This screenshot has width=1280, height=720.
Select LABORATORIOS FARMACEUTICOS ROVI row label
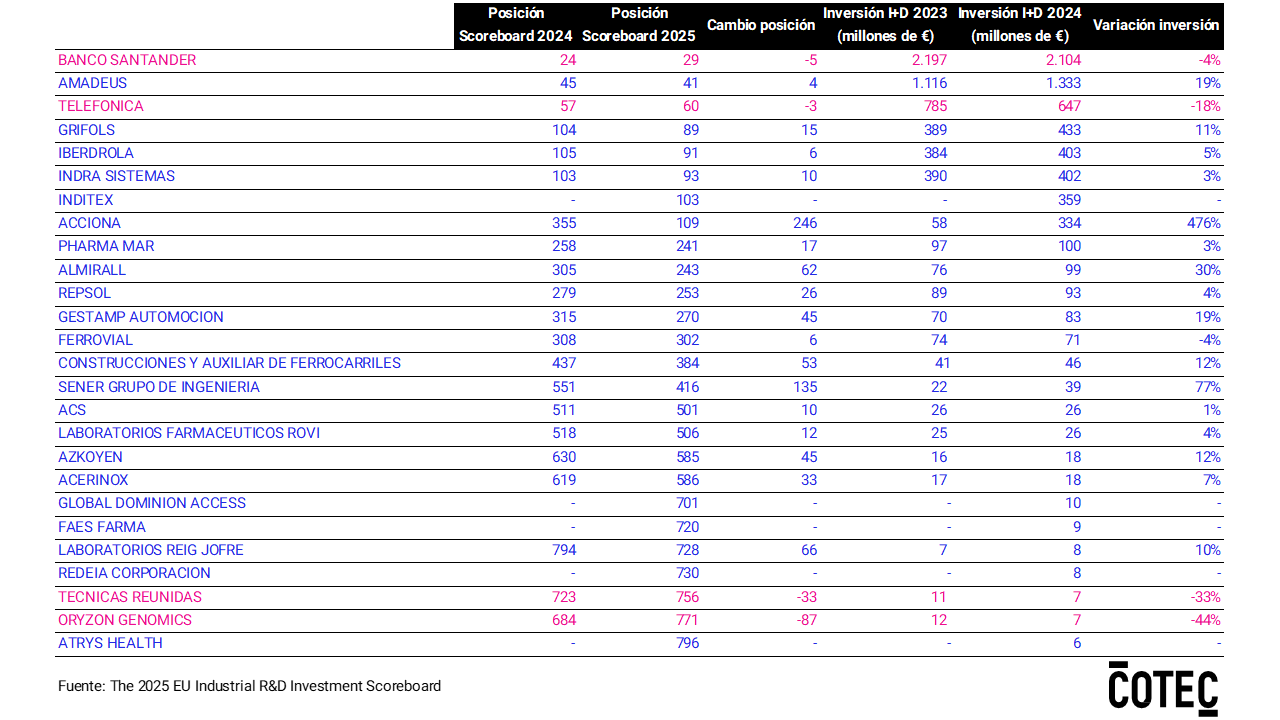pyautogui.click(x=189, y=433)
